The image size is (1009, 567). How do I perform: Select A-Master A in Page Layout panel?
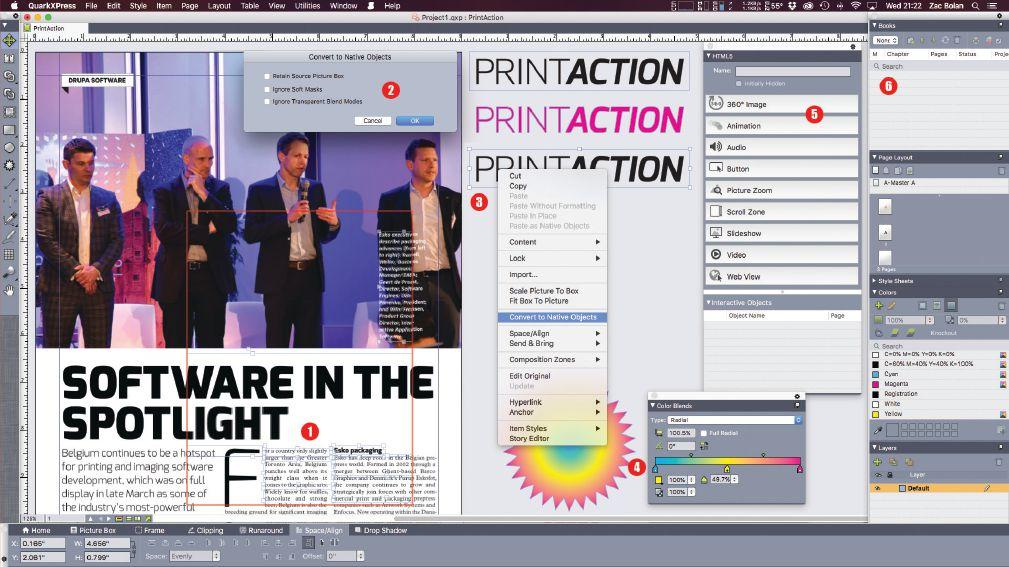point(899,183)
